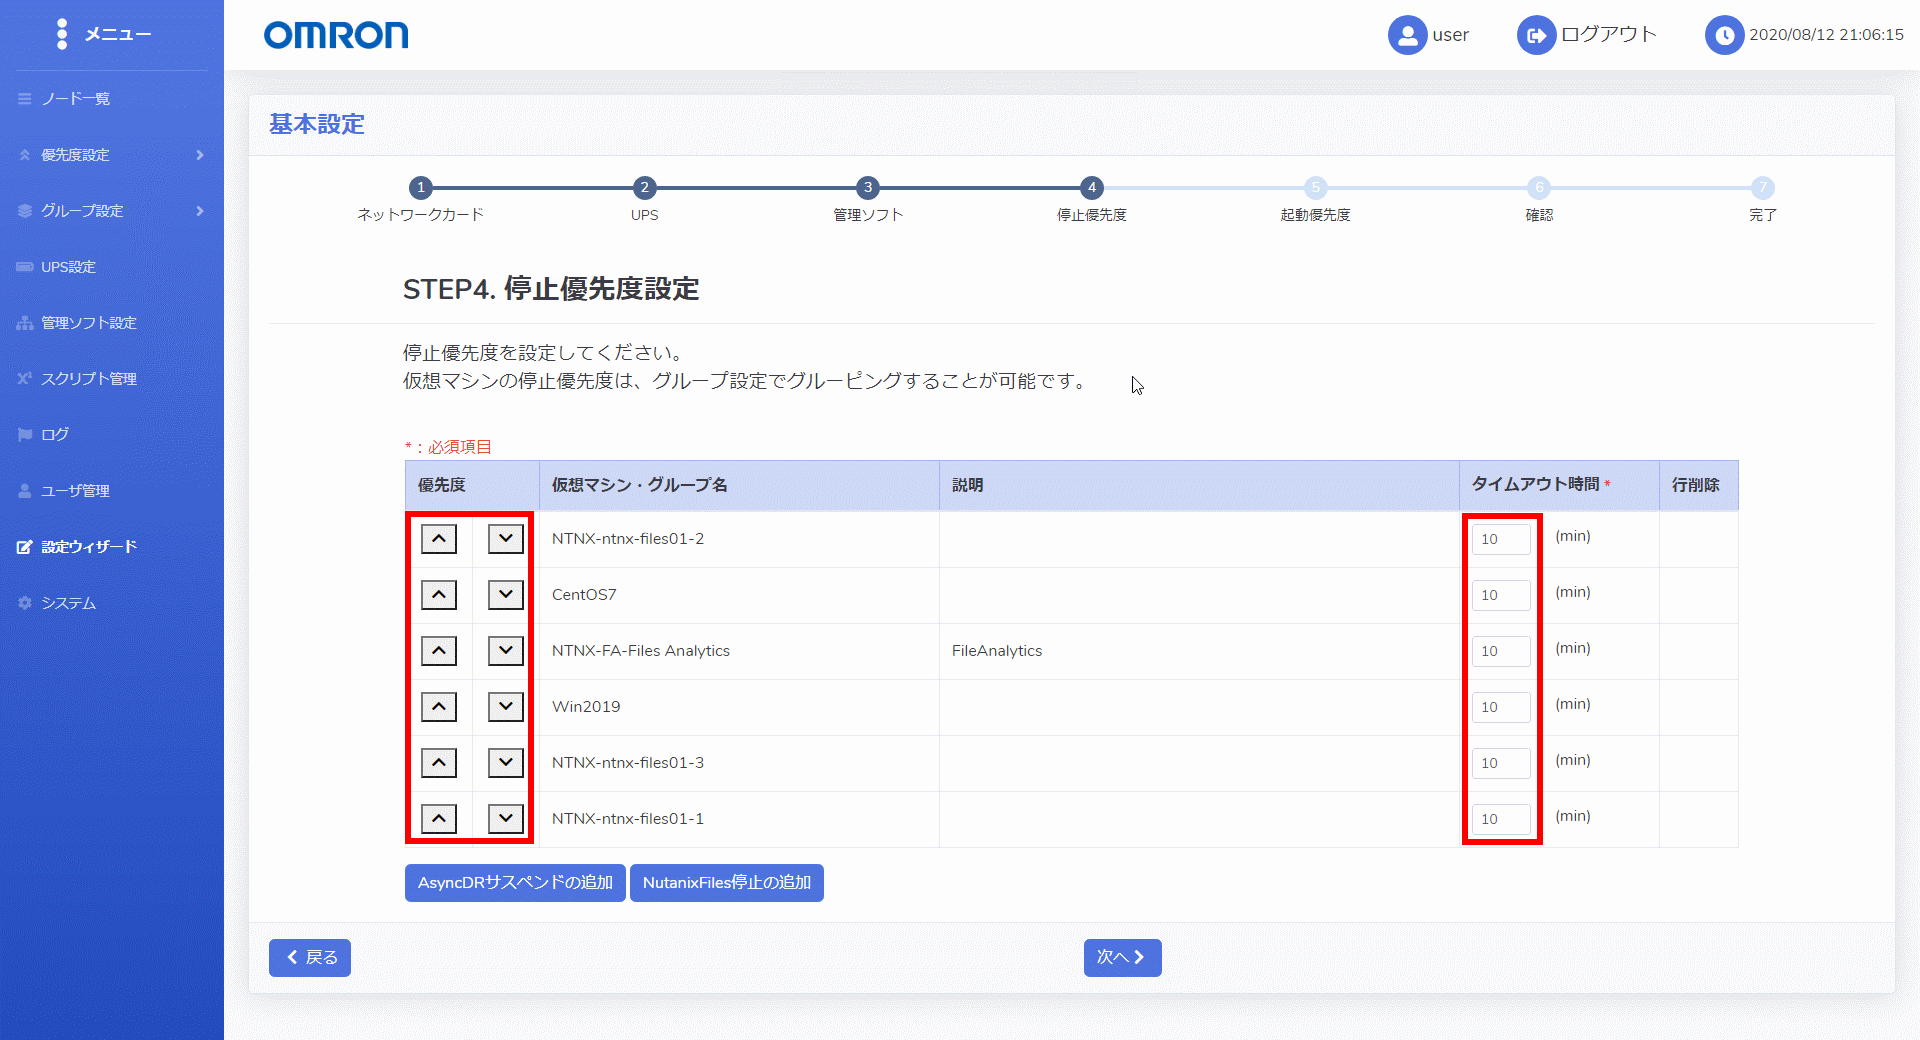Select wizard step 5 起動優先度

tap(1316, 188)
